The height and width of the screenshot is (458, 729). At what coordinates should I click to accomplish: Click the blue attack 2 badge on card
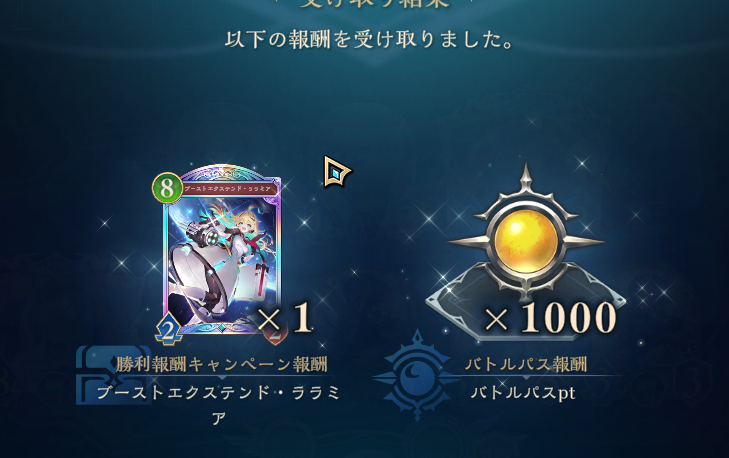(x=168, y=329)
